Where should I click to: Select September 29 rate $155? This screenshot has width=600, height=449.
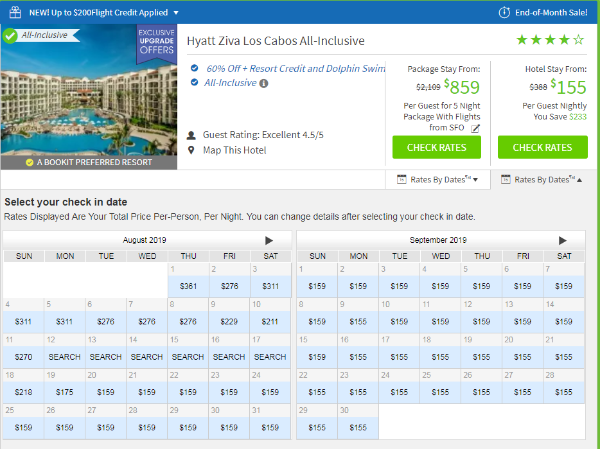click(317, 427)
